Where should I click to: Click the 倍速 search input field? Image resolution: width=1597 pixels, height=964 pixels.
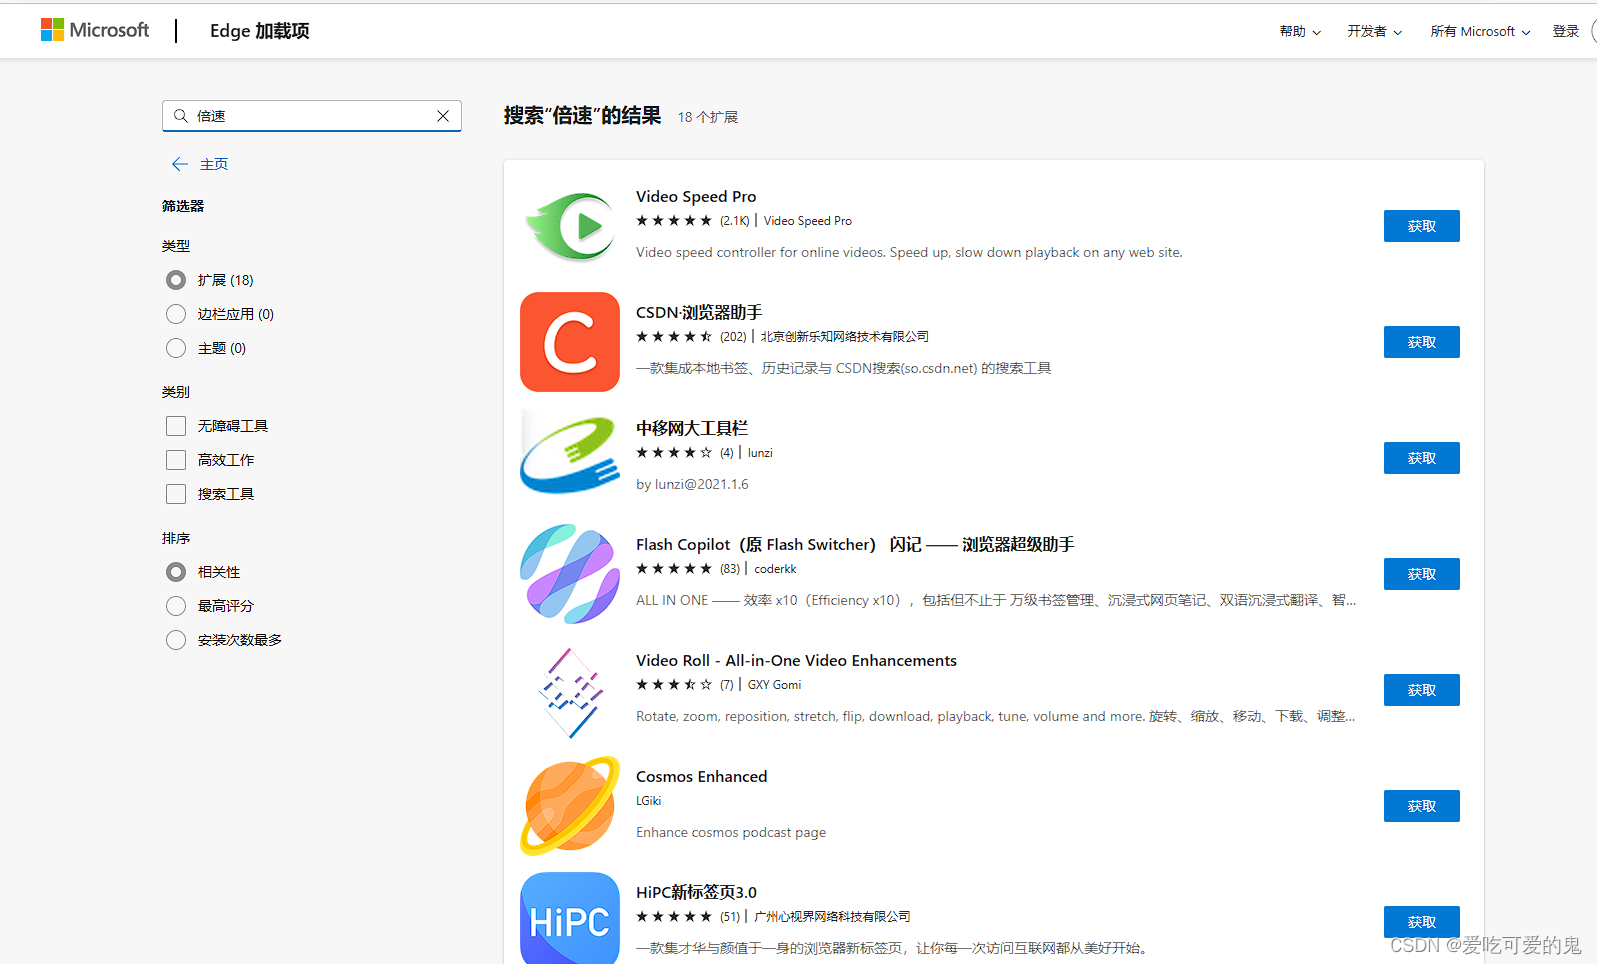311,116
